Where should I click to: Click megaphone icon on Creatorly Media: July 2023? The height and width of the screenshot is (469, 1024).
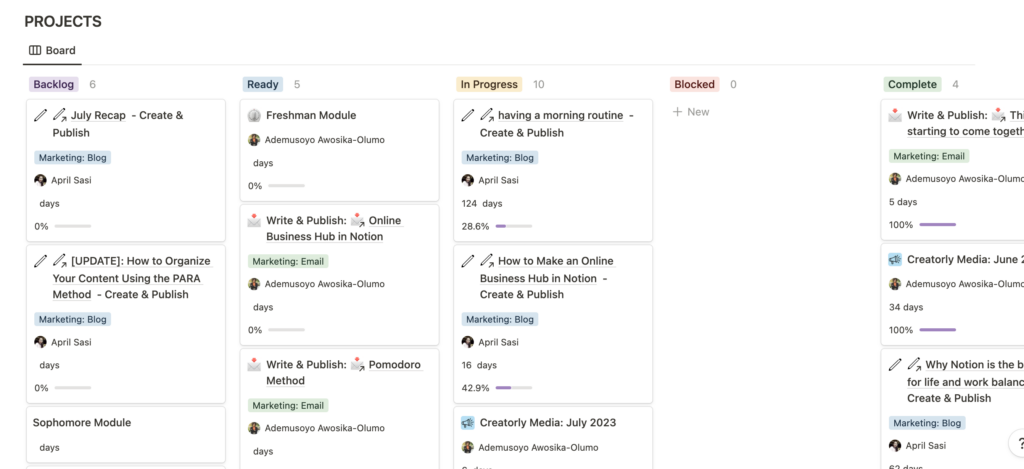click(x=468, y=423)
